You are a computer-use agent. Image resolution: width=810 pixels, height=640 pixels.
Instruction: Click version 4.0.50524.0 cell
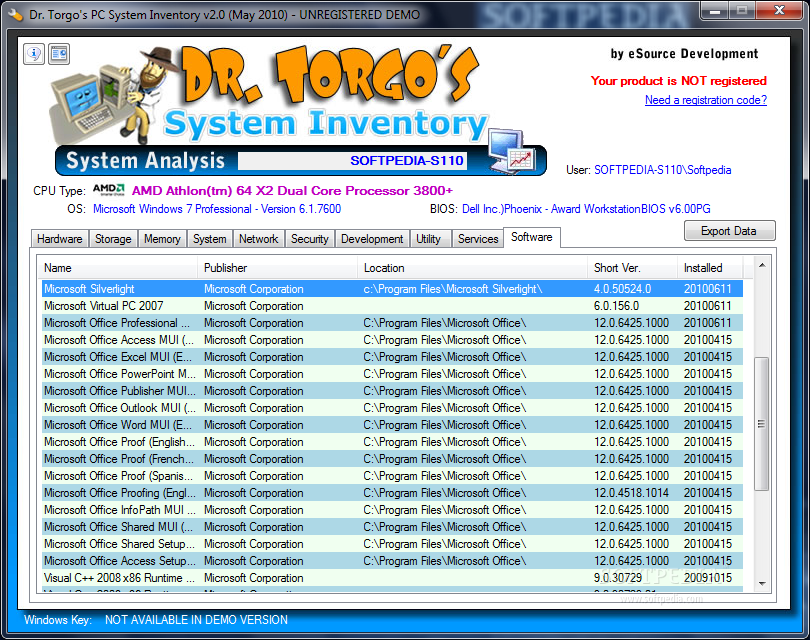click(x=622, y=289)
